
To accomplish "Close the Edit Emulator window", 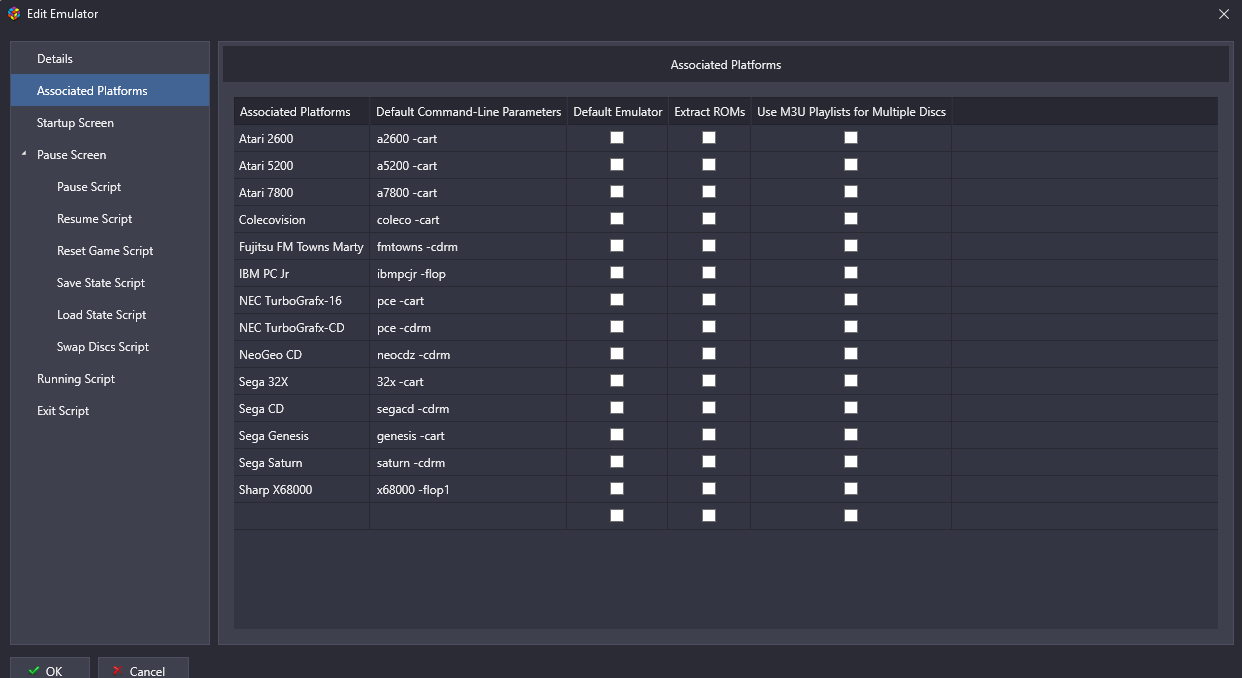I will pos(1224,14).
